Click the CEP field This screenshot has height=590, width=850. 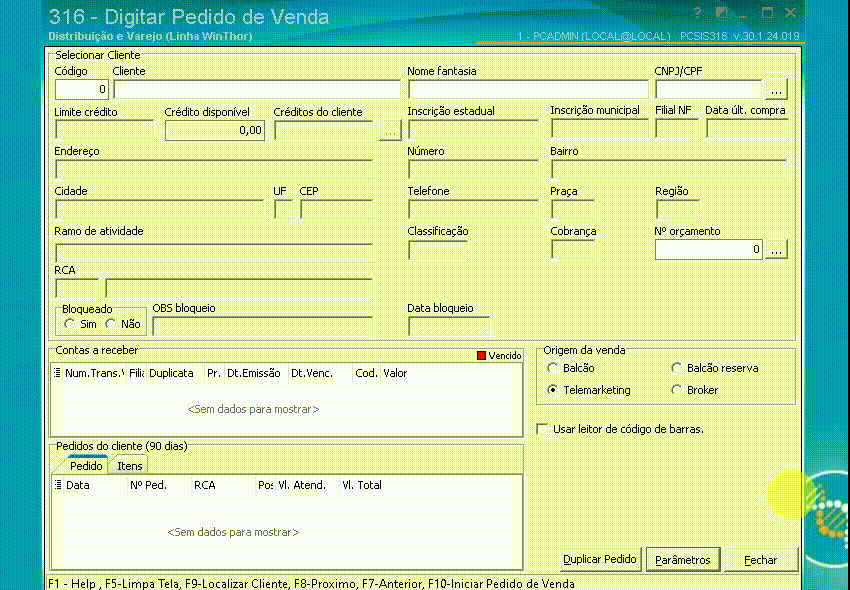click(337, 209)
